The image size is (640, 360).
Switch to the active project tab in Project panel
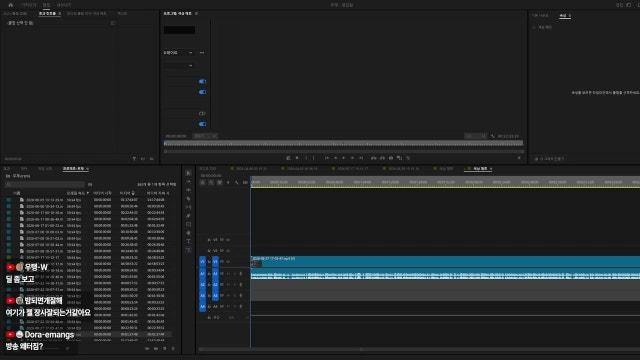73,169
